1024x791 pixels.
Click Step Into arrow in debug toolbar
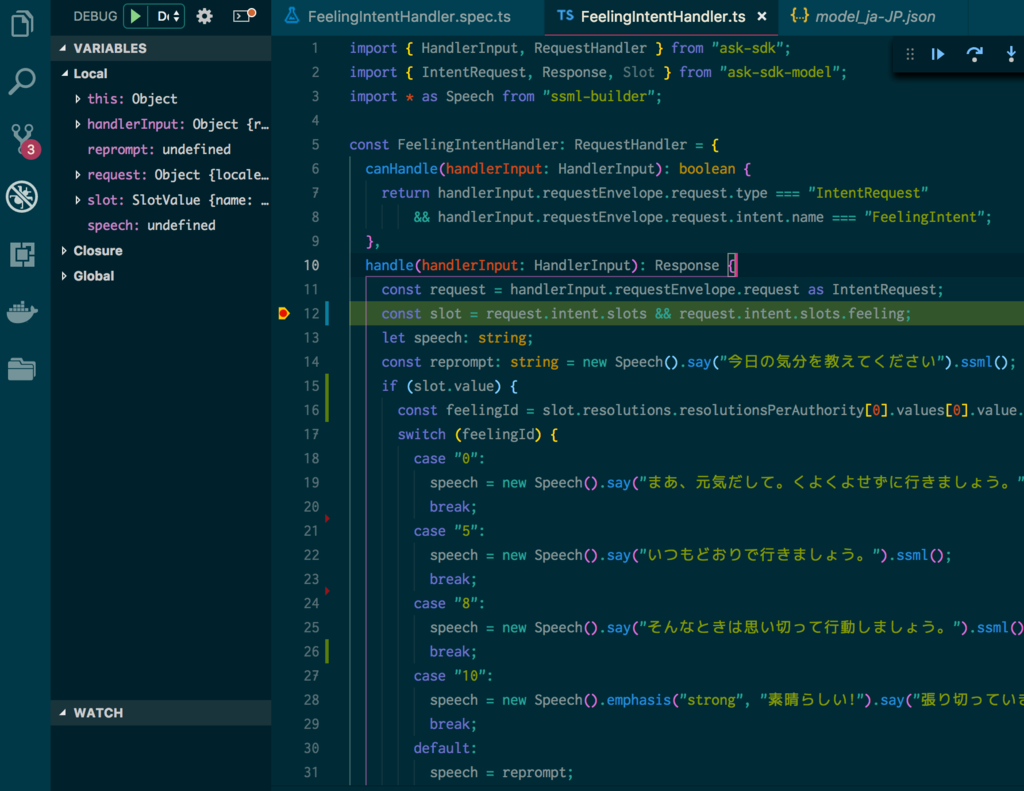pyautogui.click(x=1011, y=54)
